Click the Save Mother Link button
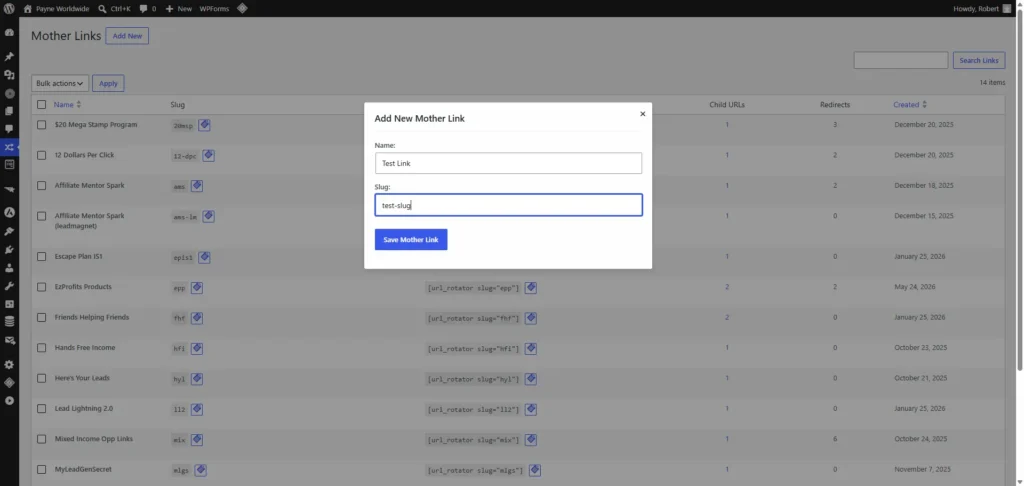The width and height of the screenshot is (1024, 486). [x=411, y=240]
